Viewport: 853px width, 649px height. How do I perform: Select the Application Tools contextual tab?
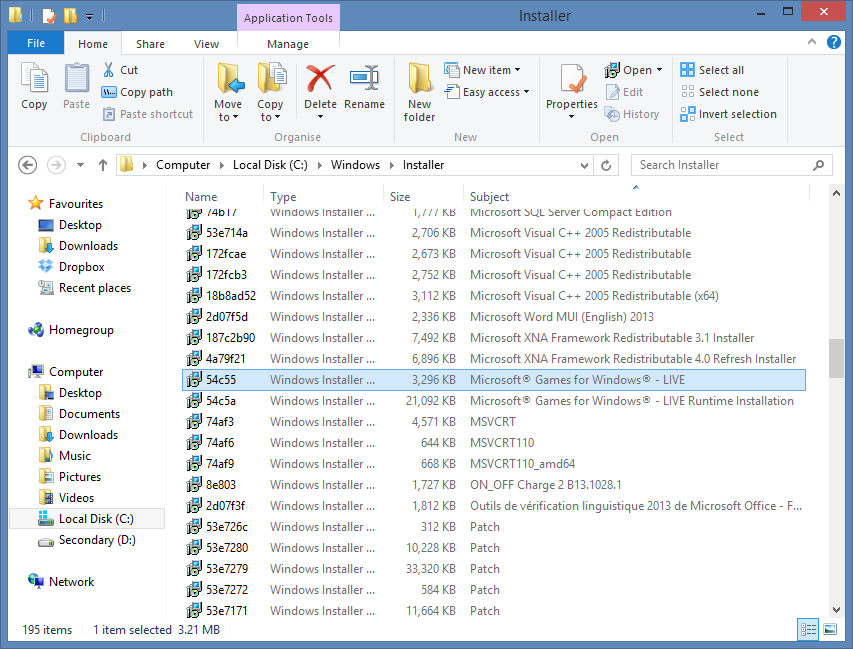pos(288,18)
